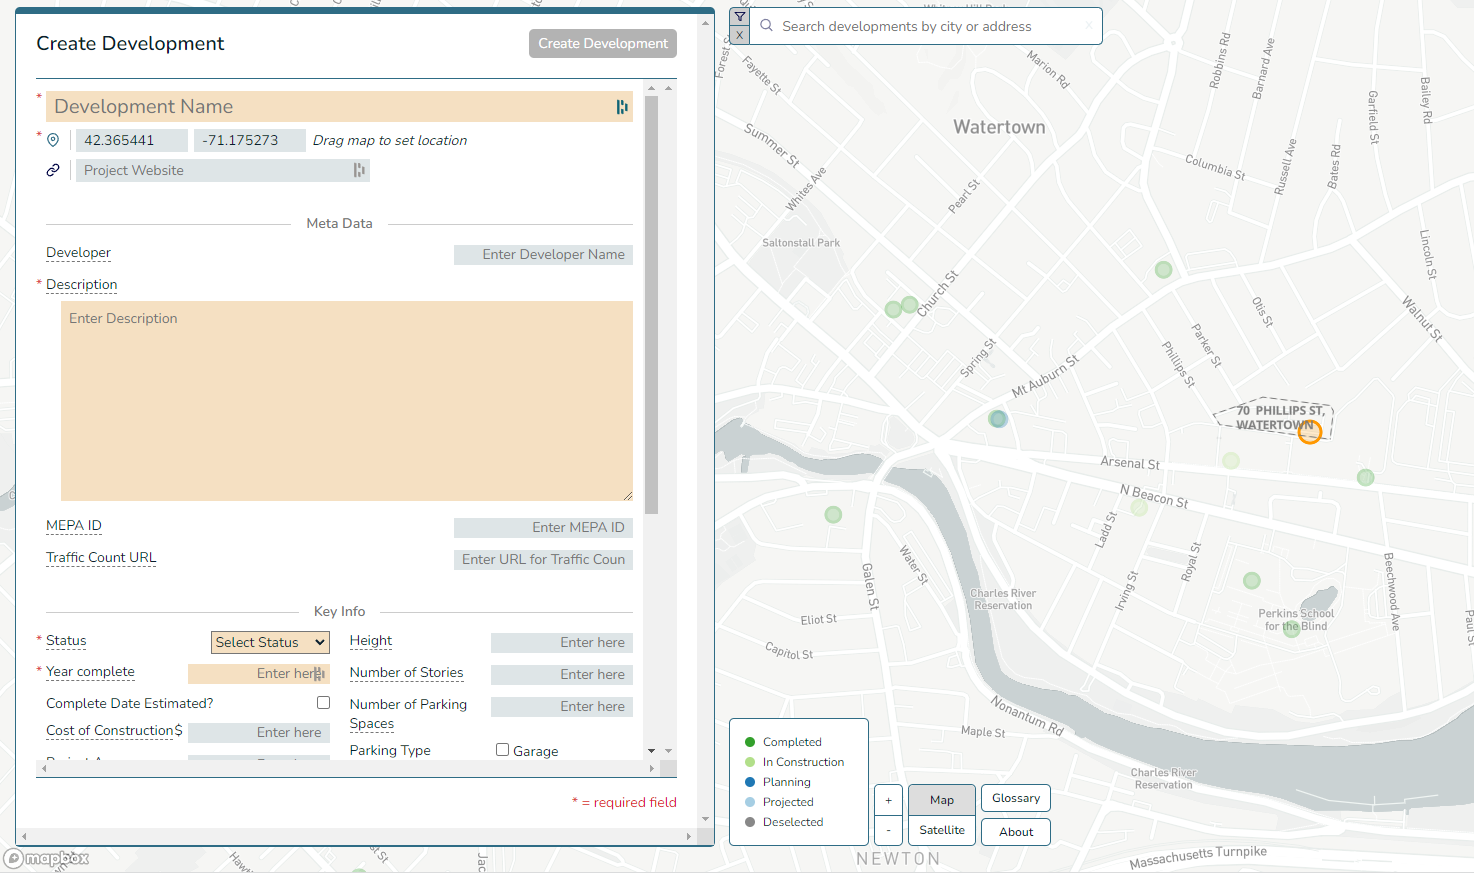The height and width of the screenshot is (873, 1474).
Task: Zoom in with the plus button
Action: pyautogui.click(x=888, y=800)
